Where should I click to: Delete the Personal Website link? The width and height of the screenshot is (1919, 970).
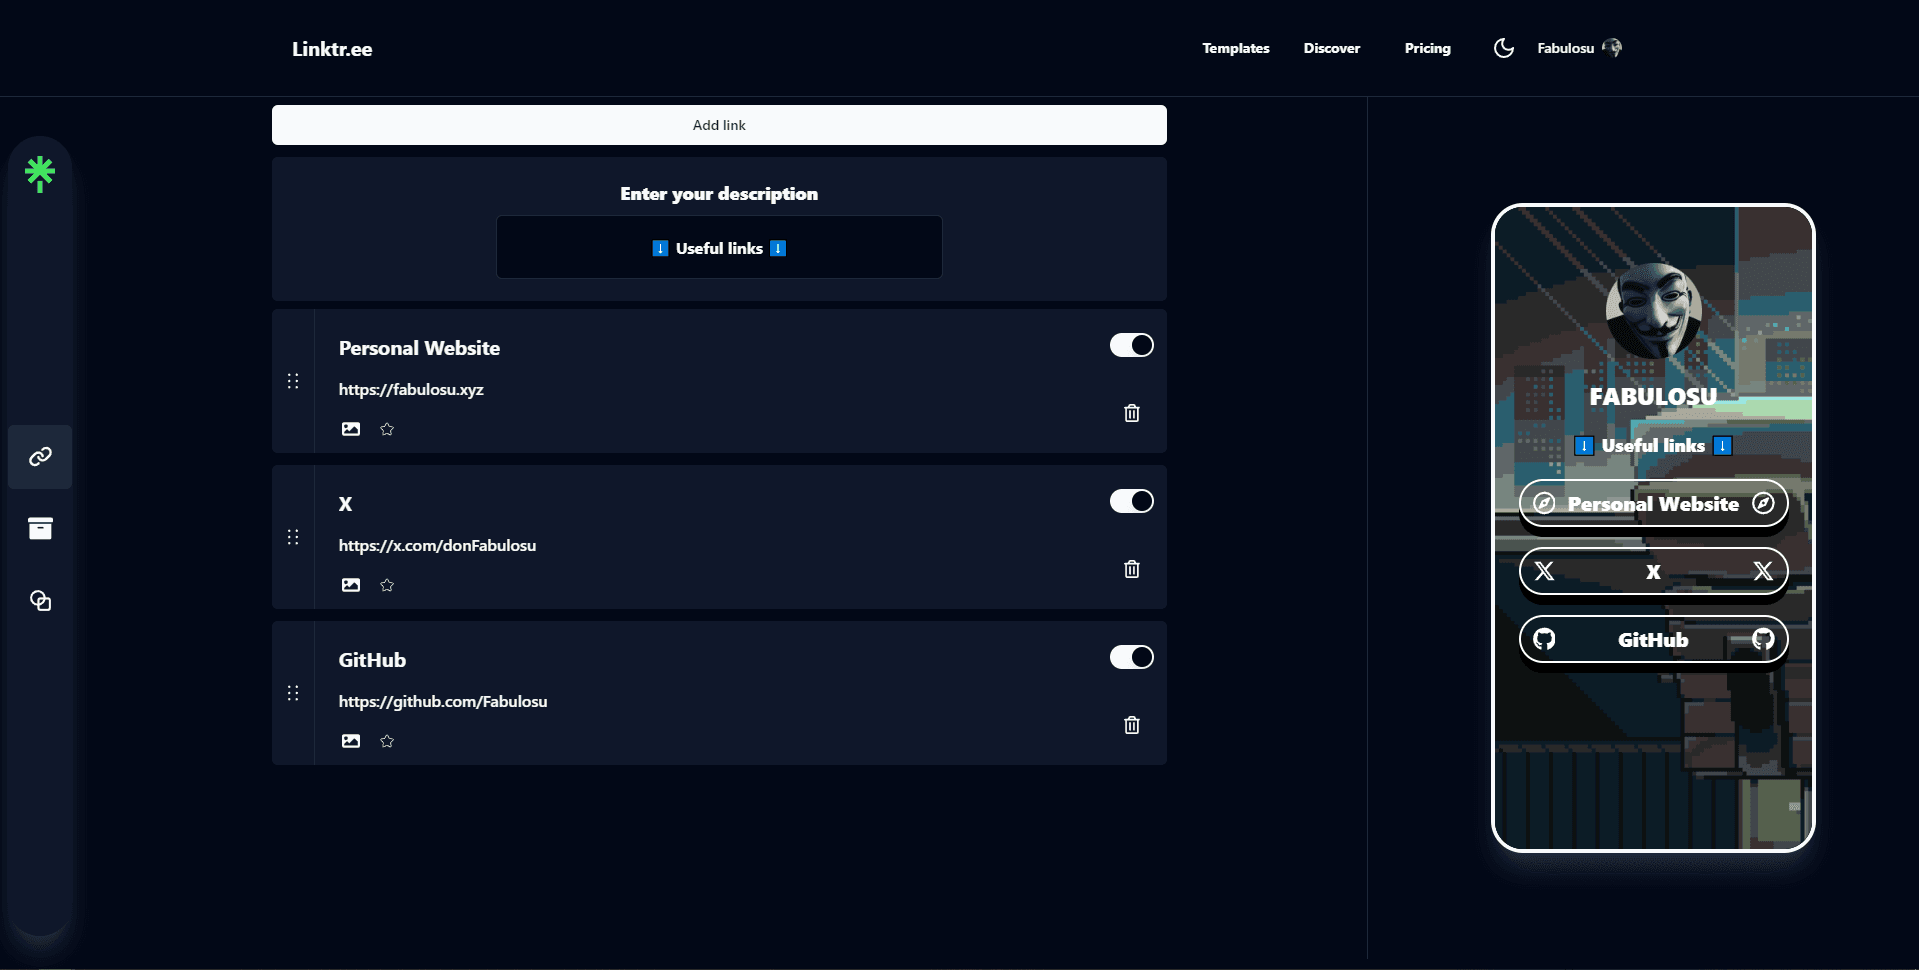1131,412
